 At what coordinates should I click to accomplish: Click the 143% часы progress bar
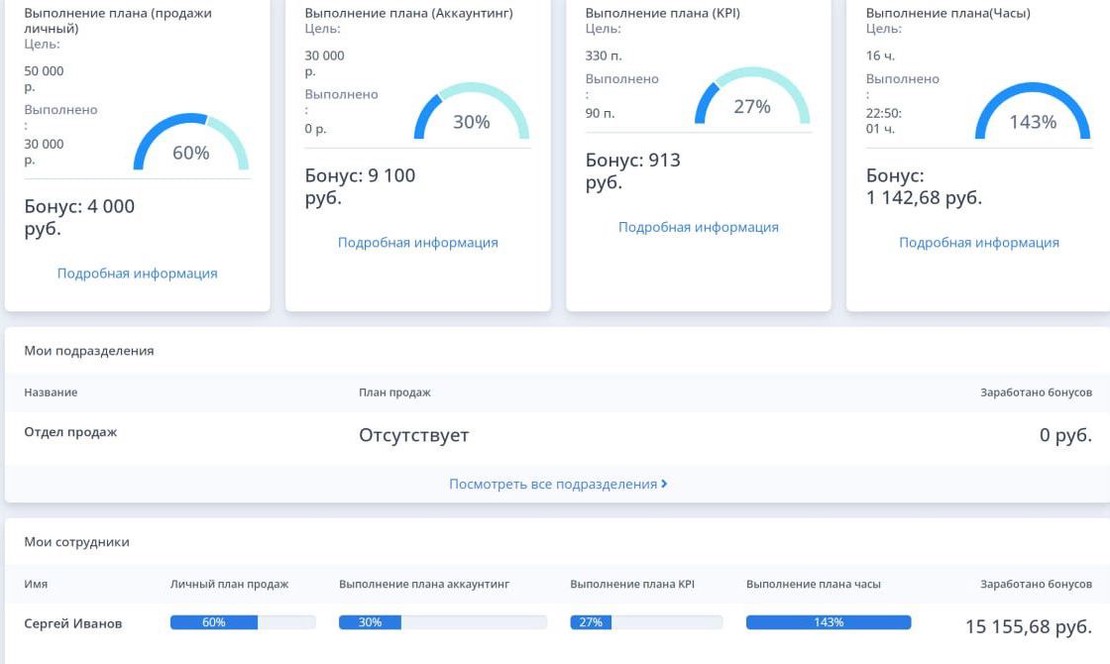coord(828,622)
